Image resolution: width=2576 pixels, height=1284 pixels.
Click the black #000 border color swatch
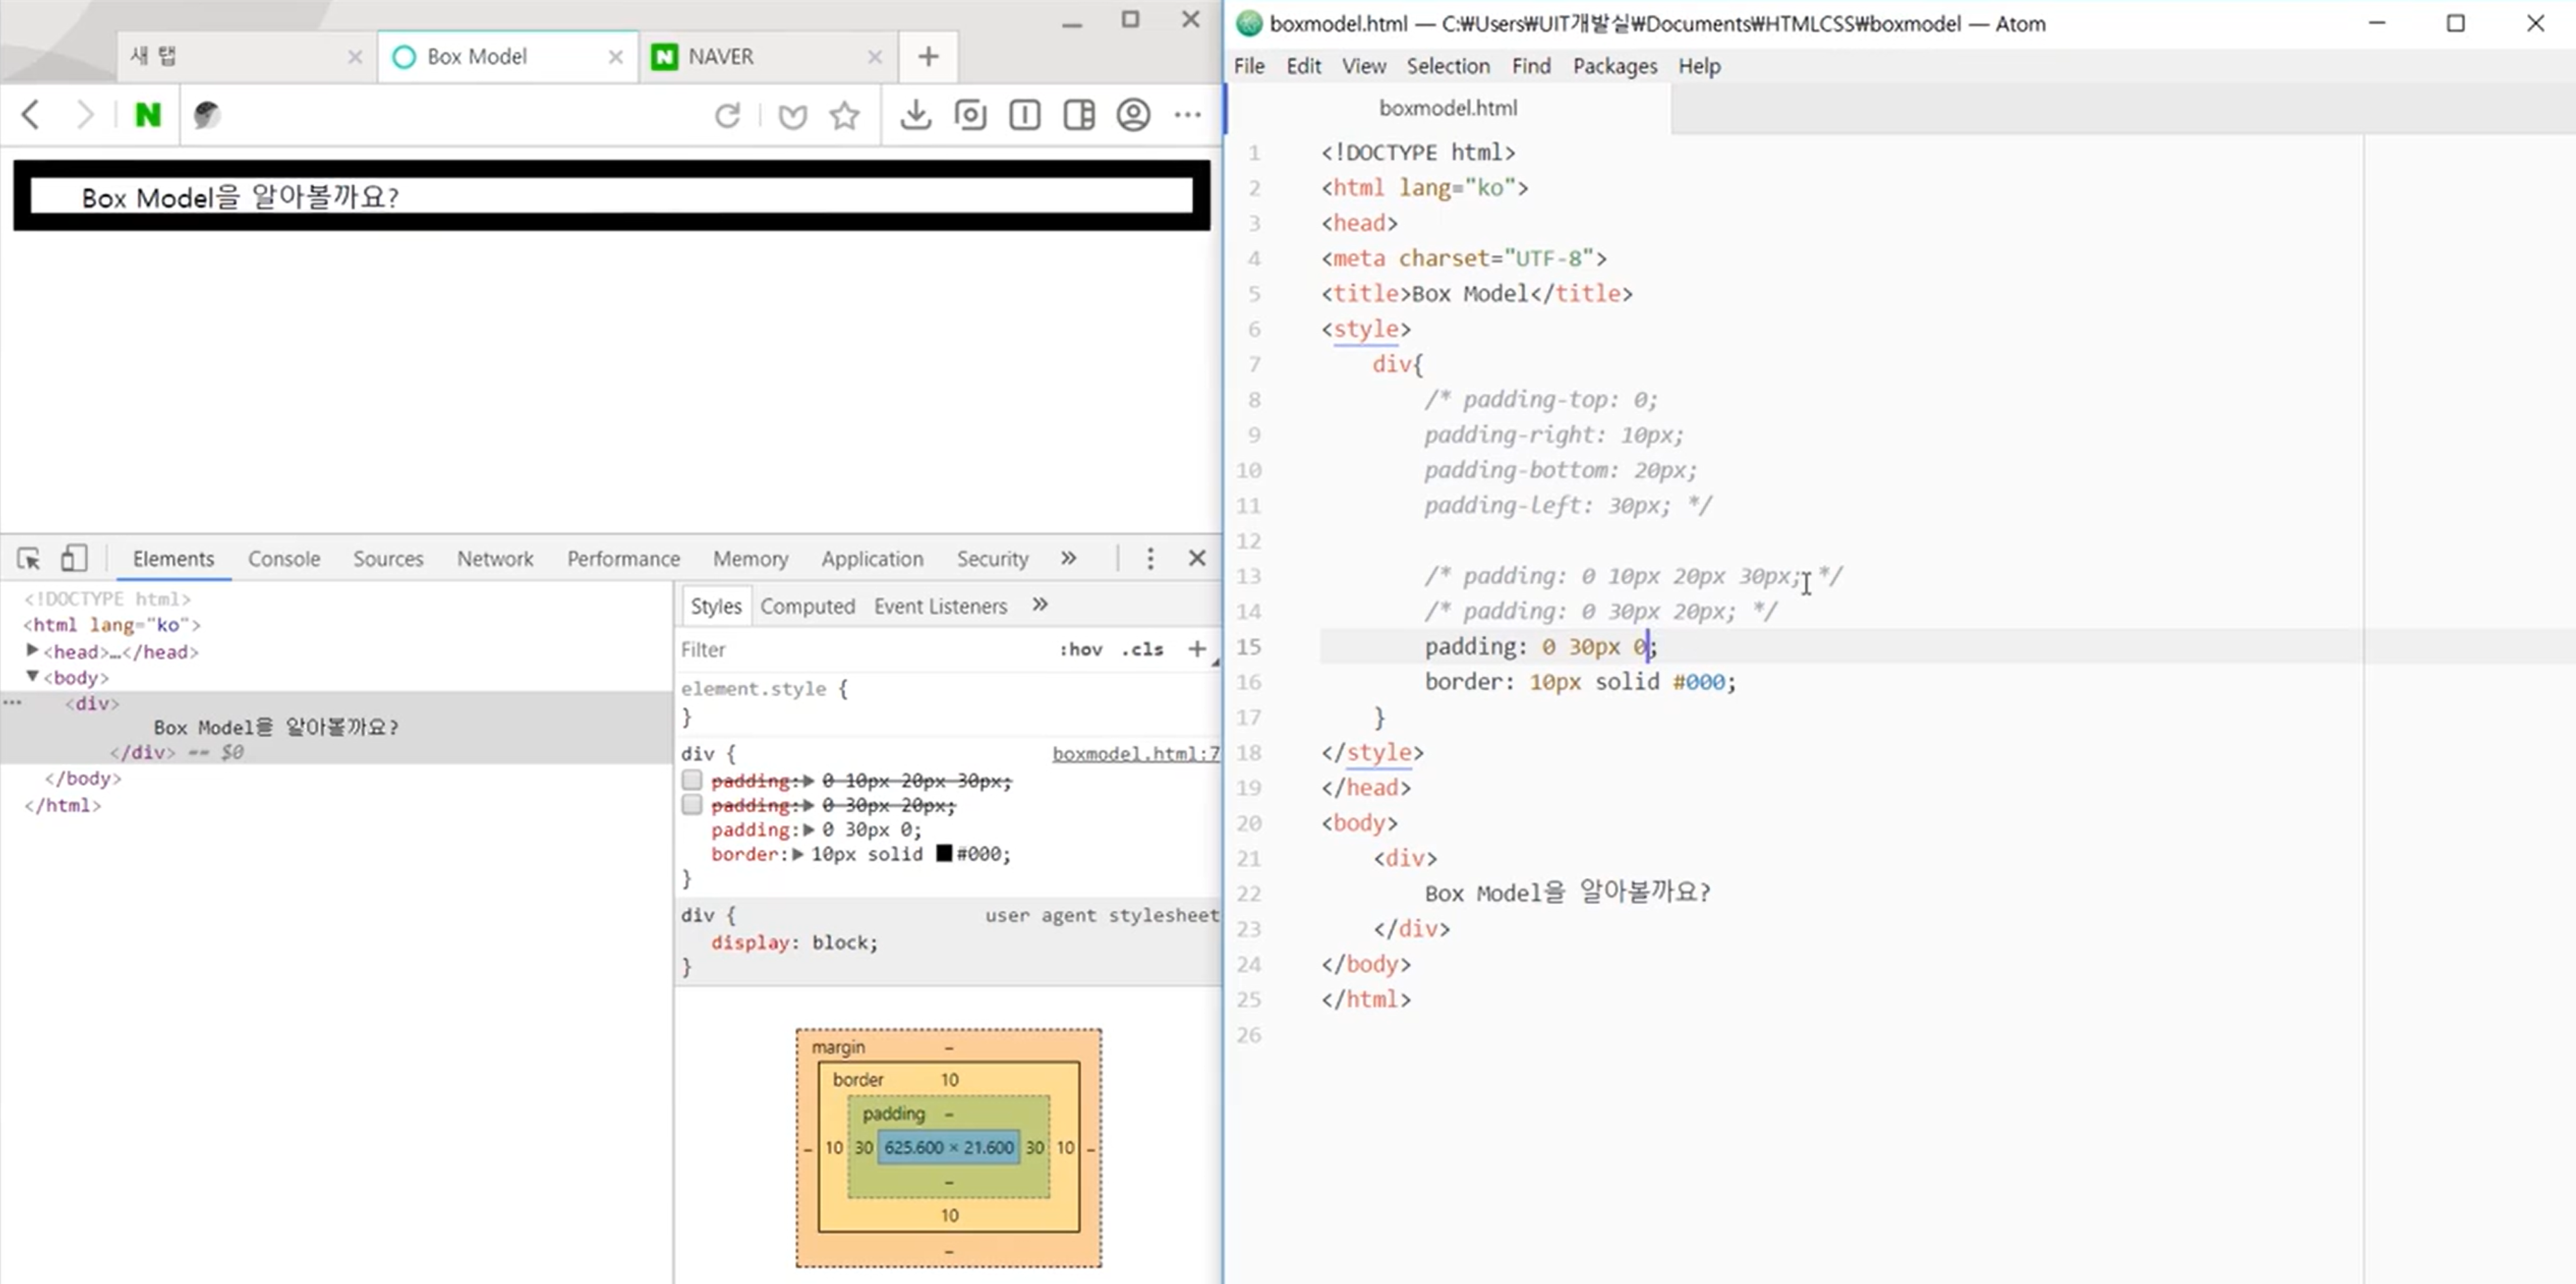coord(943,854)
